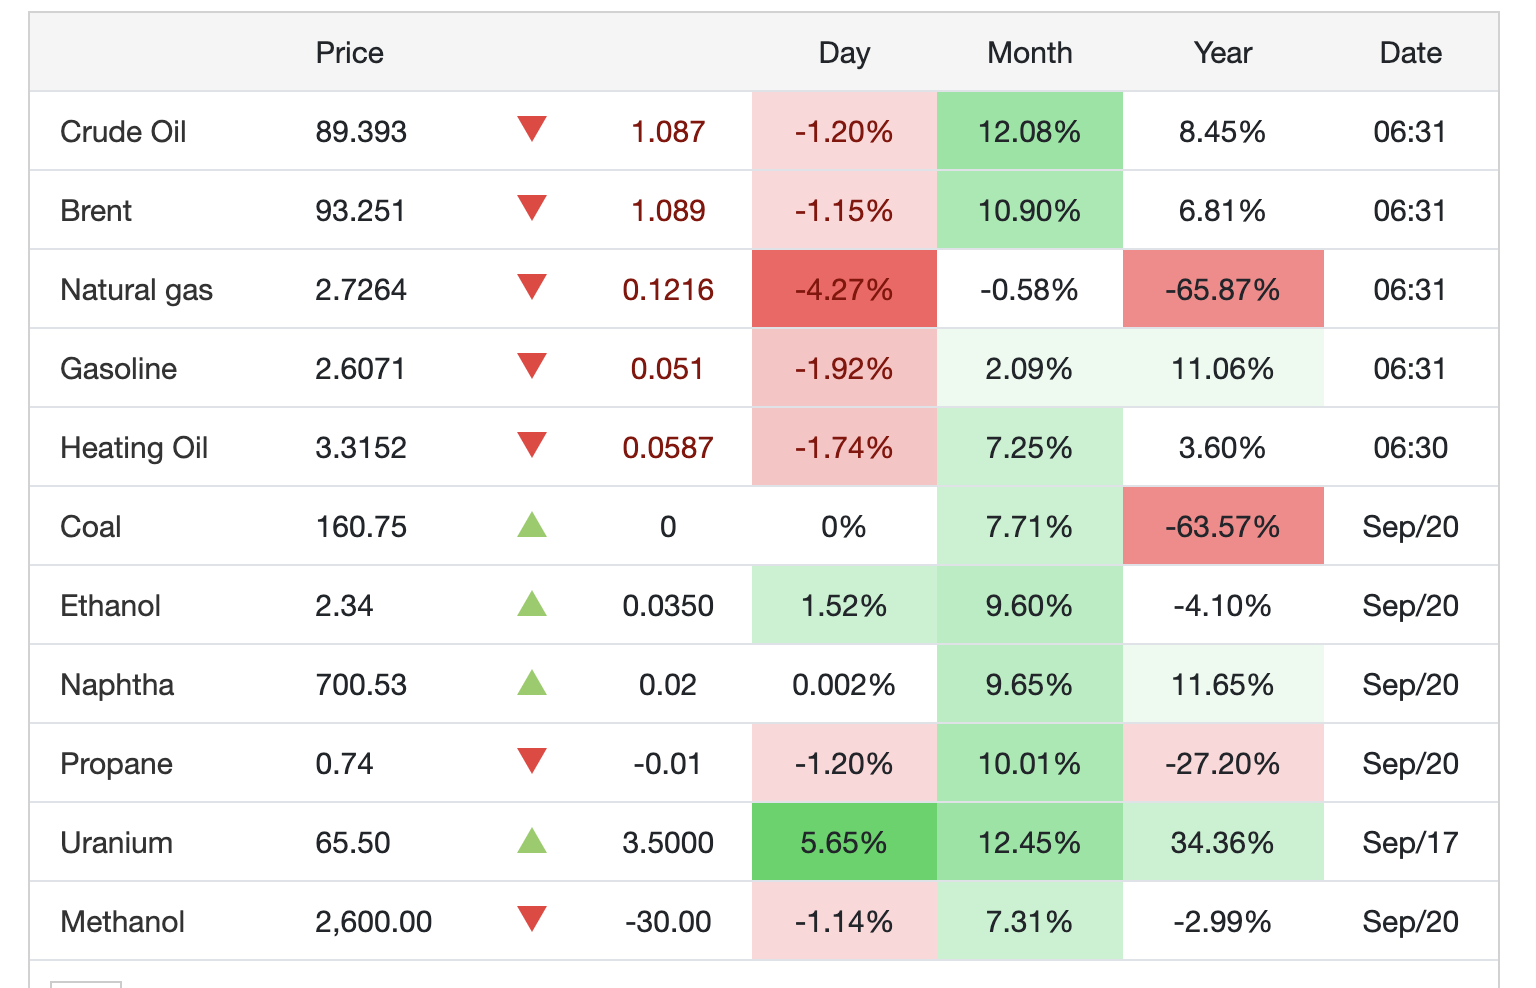Click the green up arrow in Ethanol row

coord(532,603)
